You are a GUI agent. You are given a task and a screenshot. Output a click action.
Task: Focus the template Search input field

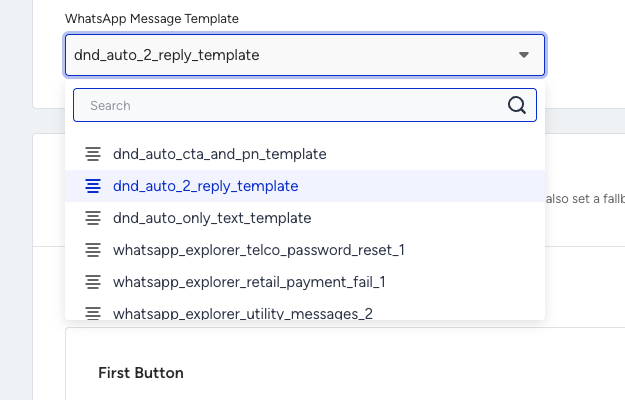305,105
